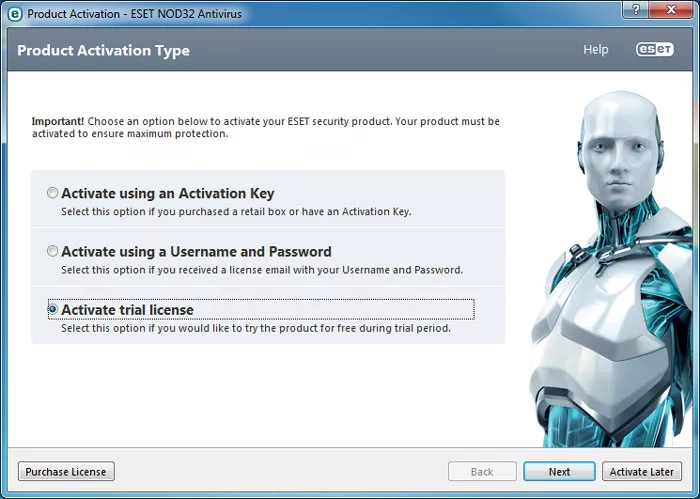700x499 pixels.
Task: Click the question mark help button in title bar
Action: tap(636, 9)
